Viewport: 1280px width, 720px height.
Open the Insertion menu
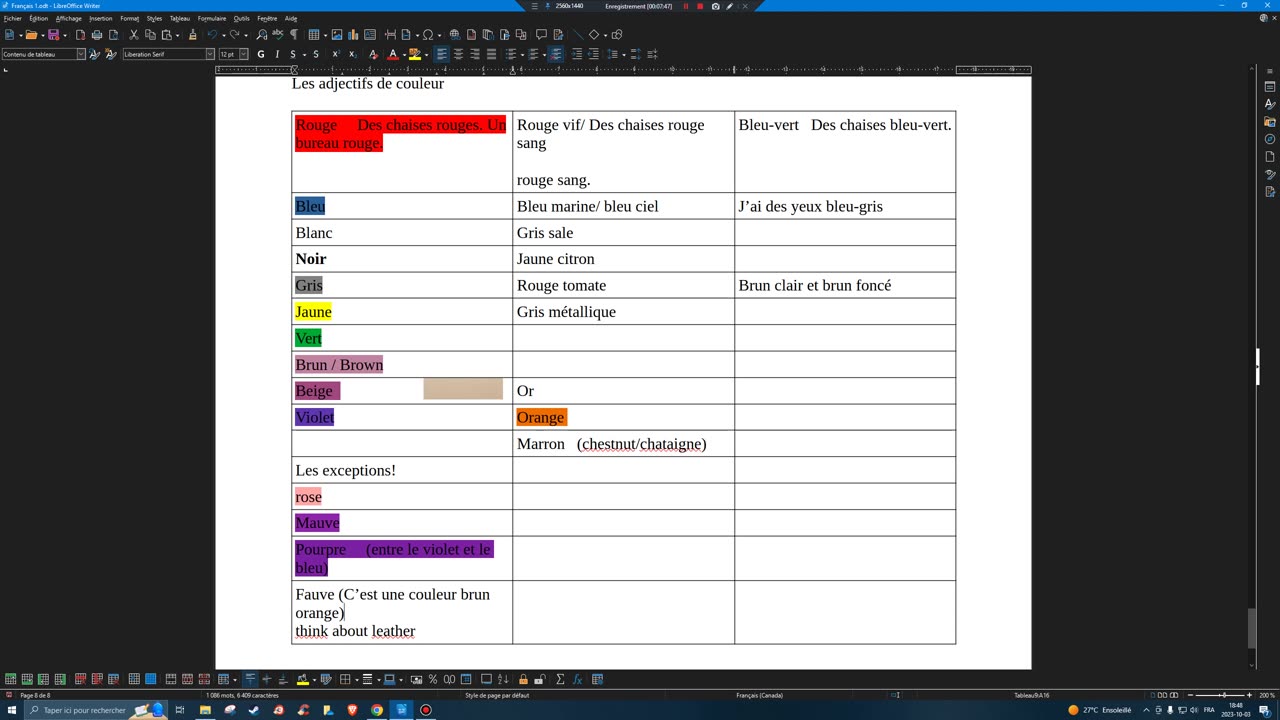click(x=100, y=18)
